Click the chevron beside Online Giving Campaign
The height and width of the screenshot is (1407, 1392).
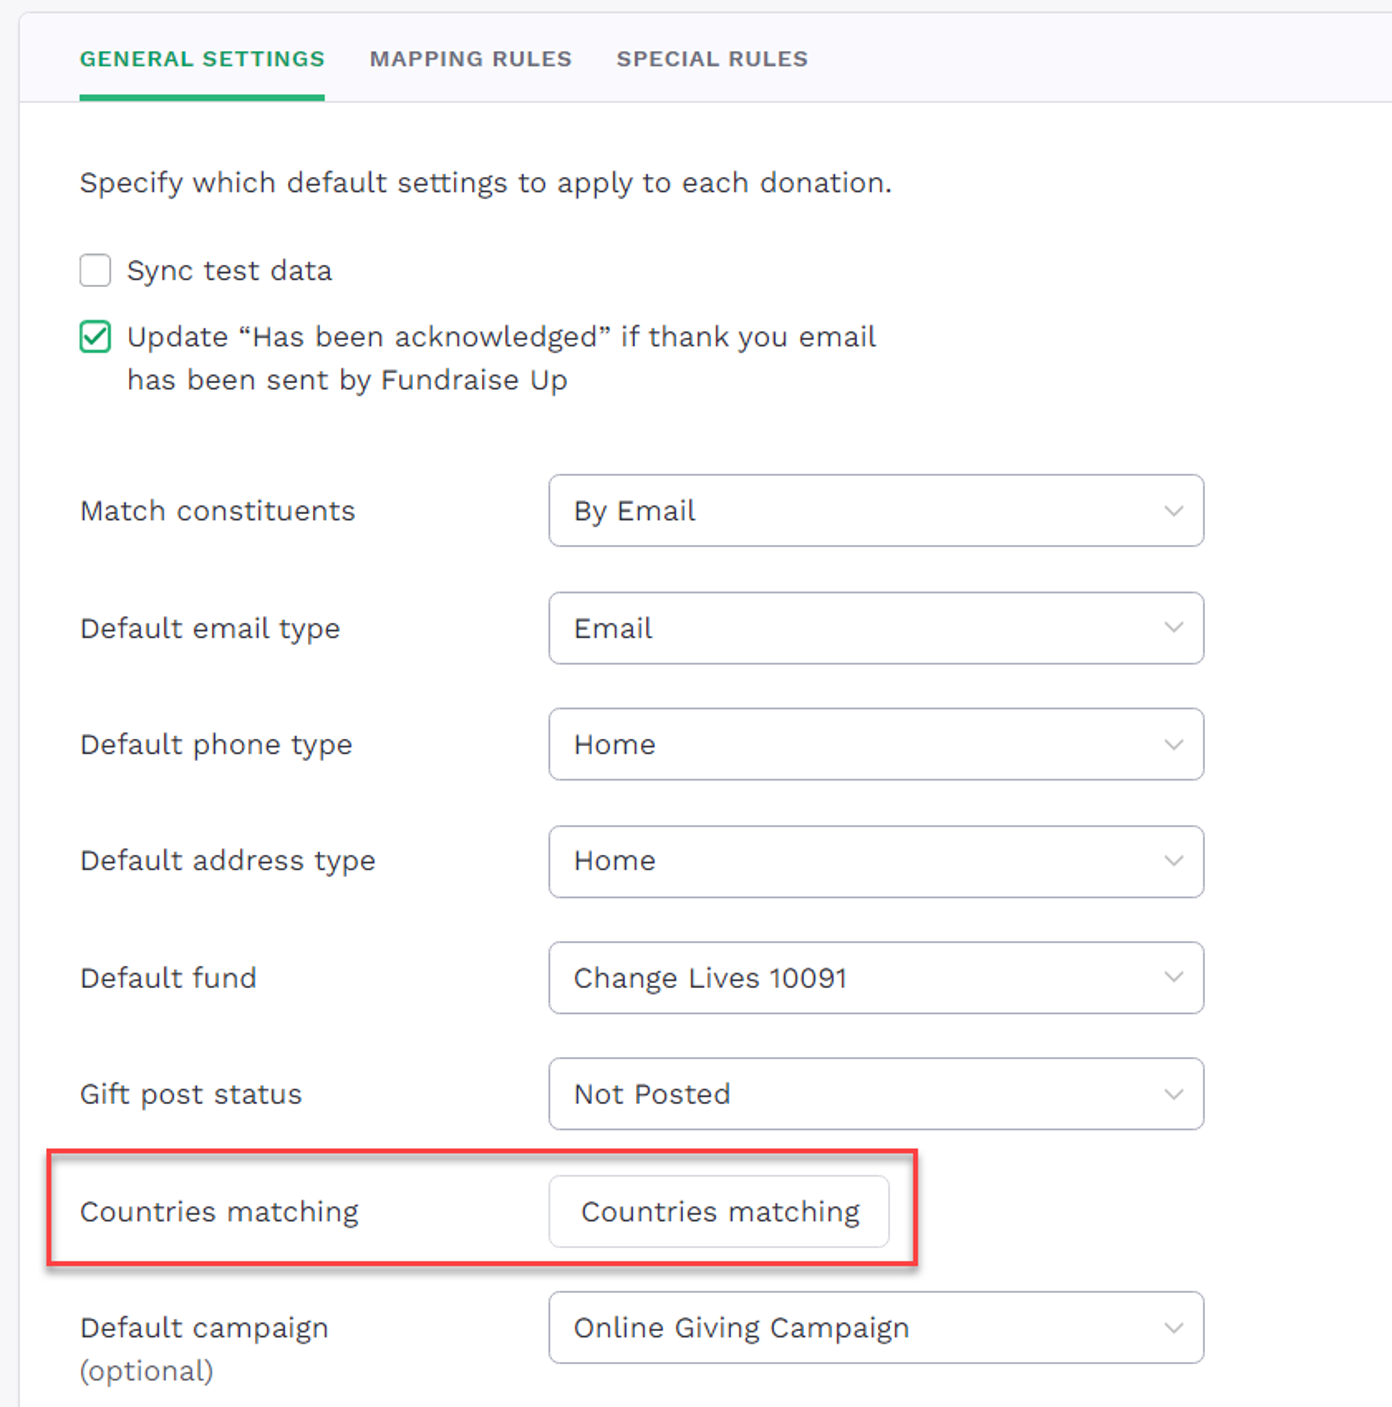1174,1328
